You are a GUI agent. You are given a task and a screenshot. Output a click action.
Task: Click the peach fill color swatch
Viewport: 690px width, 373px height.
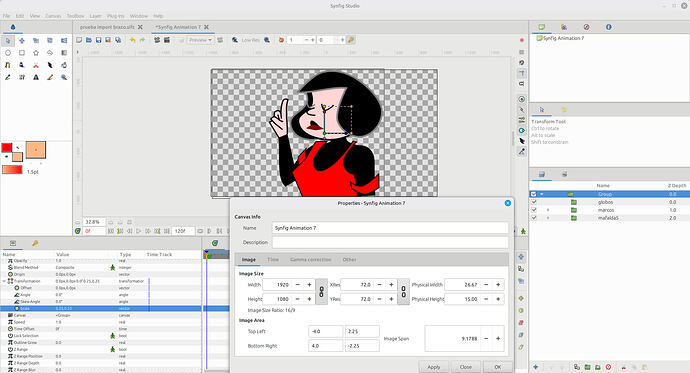click(x=17, y=157)
